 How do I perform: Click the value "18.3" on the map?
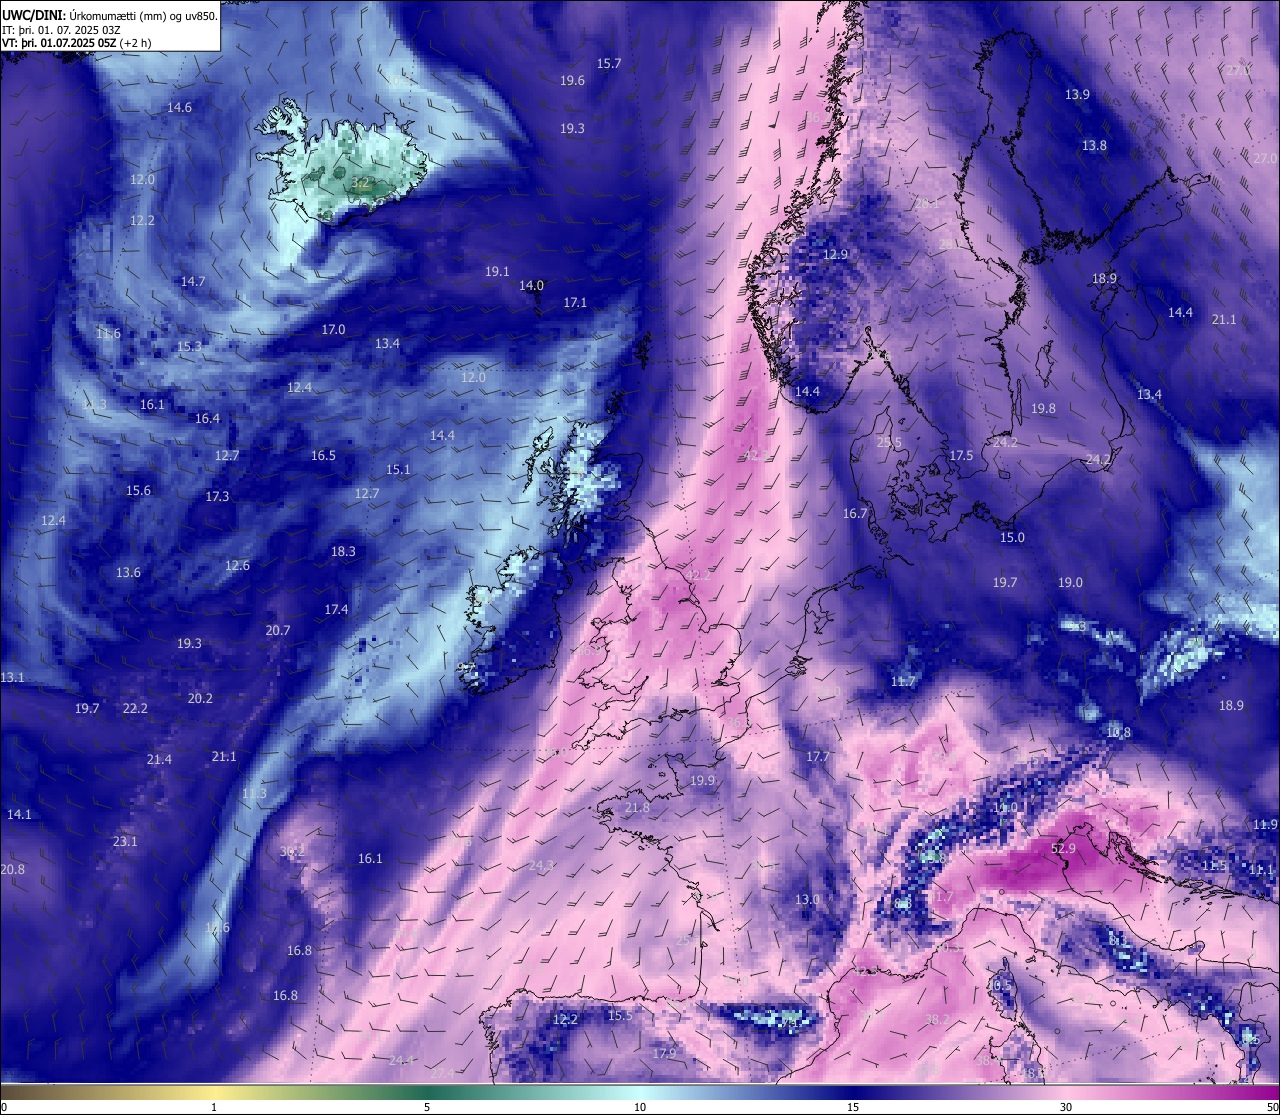point(343,551)
